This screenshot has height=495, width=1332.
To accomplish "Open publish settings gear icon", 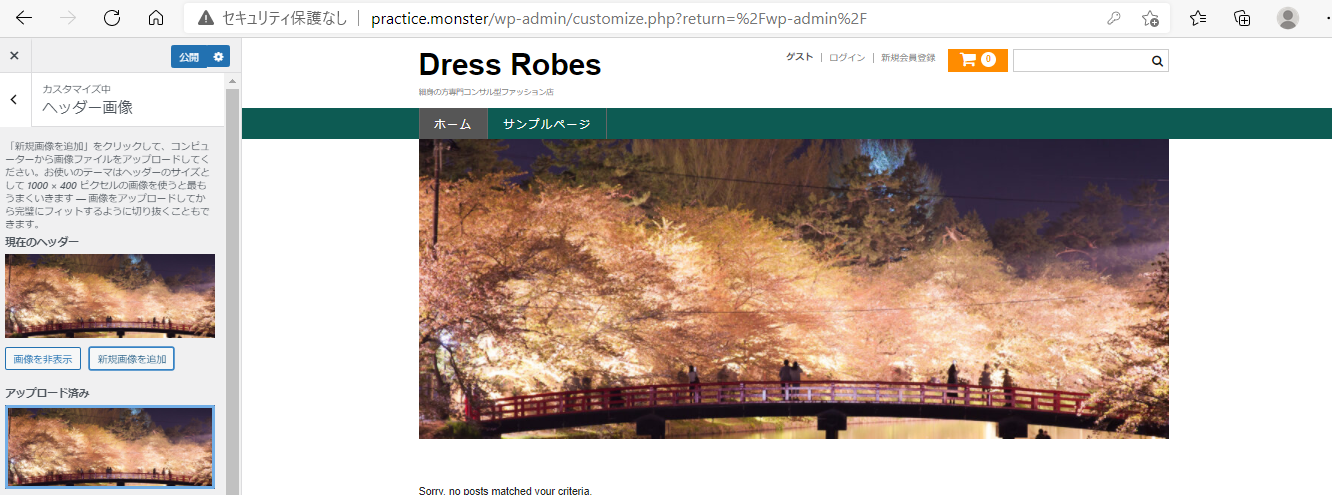I will [x=219, y=57].
